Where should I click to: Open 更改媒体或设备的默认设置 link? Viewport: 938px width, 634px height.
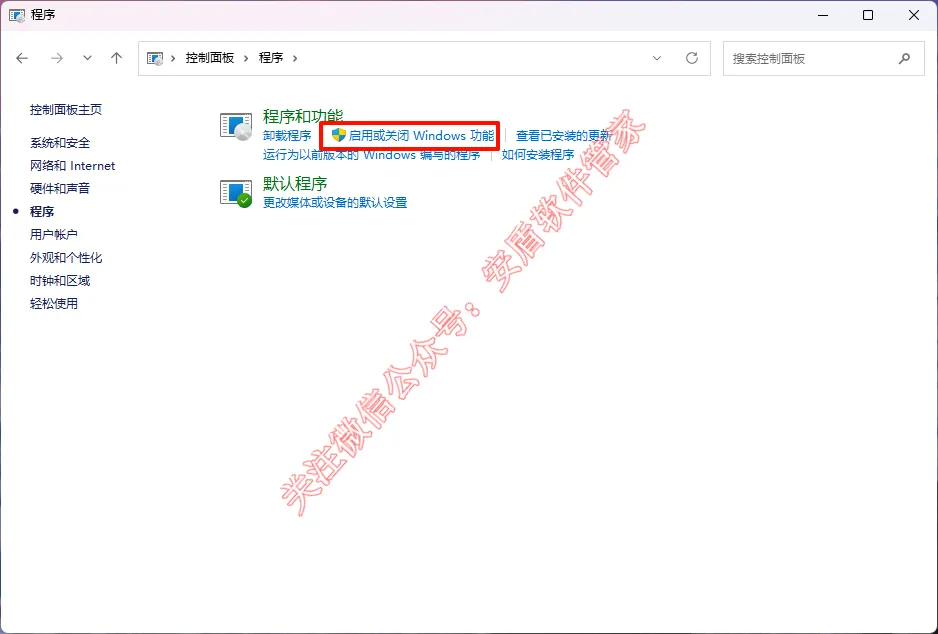[x=335, y=203]
